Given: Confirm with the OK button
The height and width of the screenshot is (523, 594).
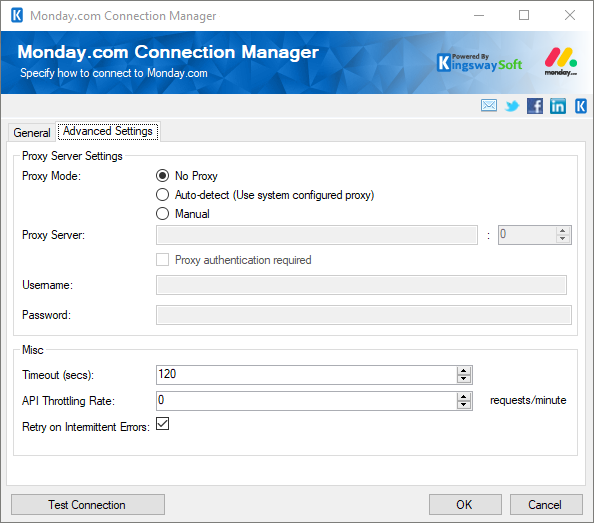Looking at the screenshot, I should click(465, 504).
